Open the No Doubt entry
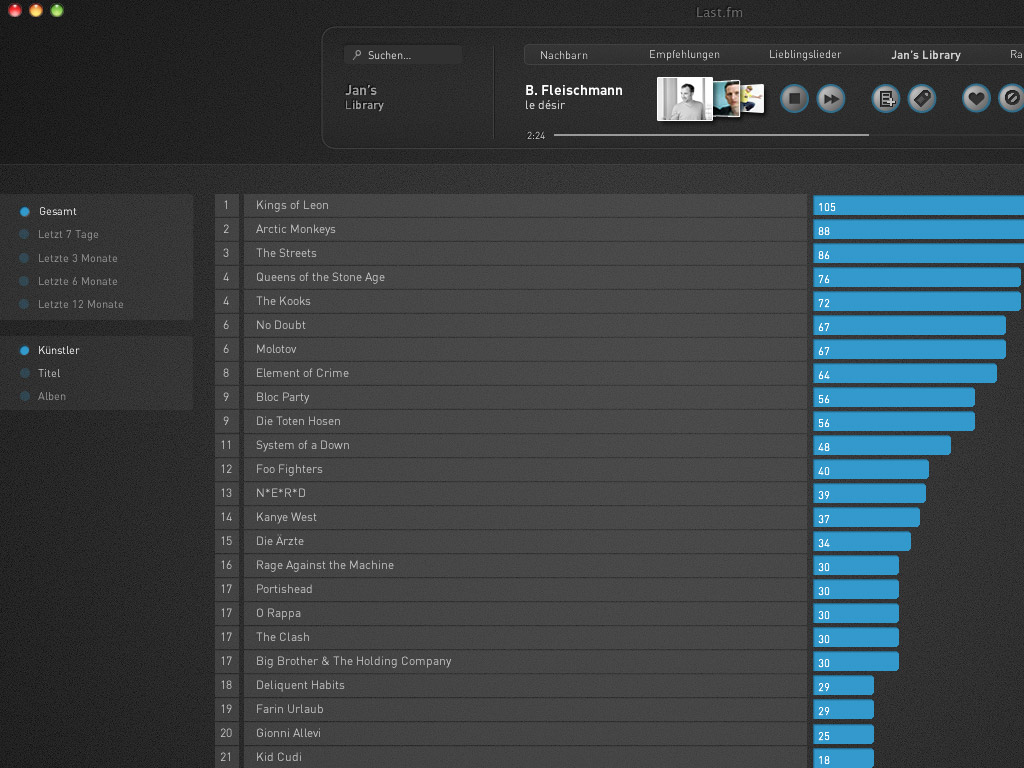1024x768 pixels. 525,325
